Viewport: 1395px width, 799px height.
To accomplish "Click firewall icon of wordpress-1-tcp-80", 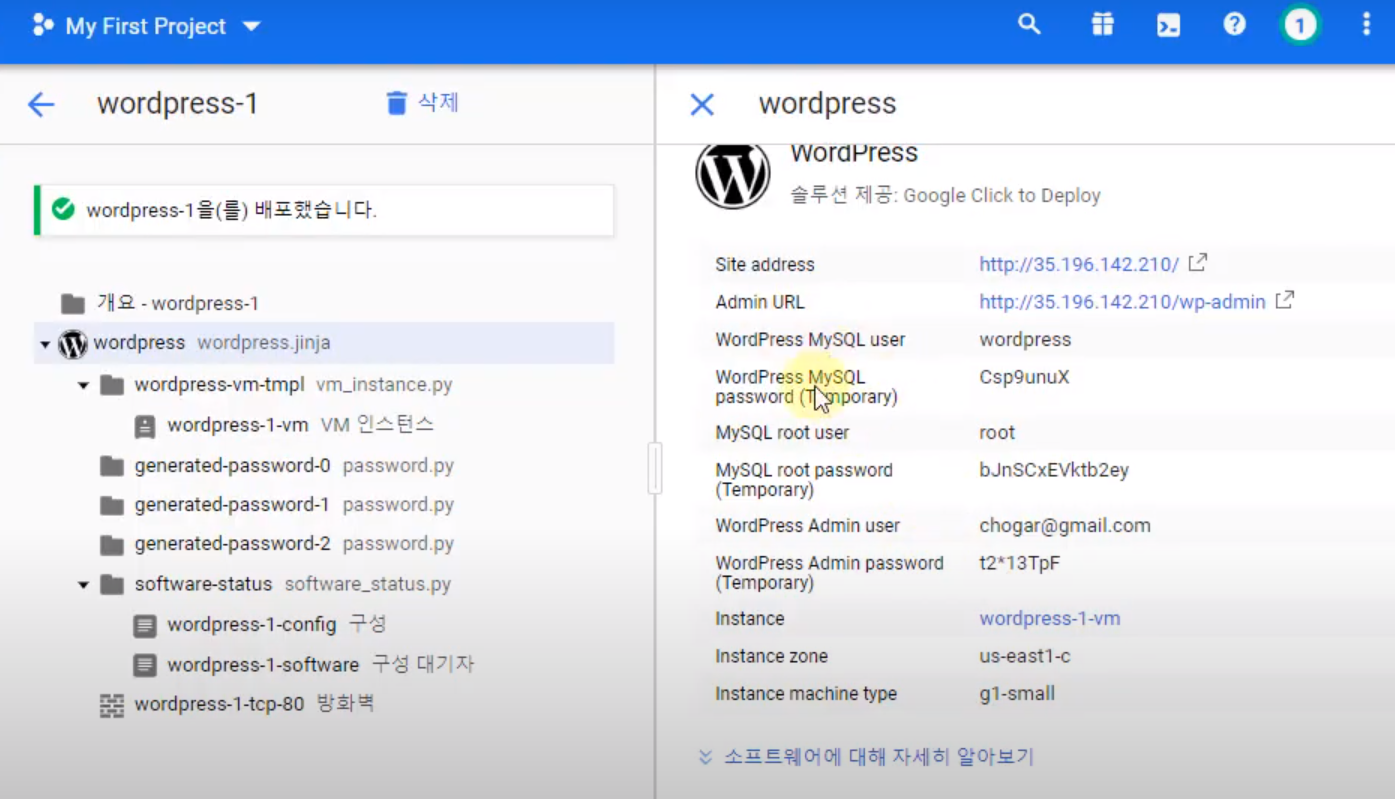I will point(112,706).
